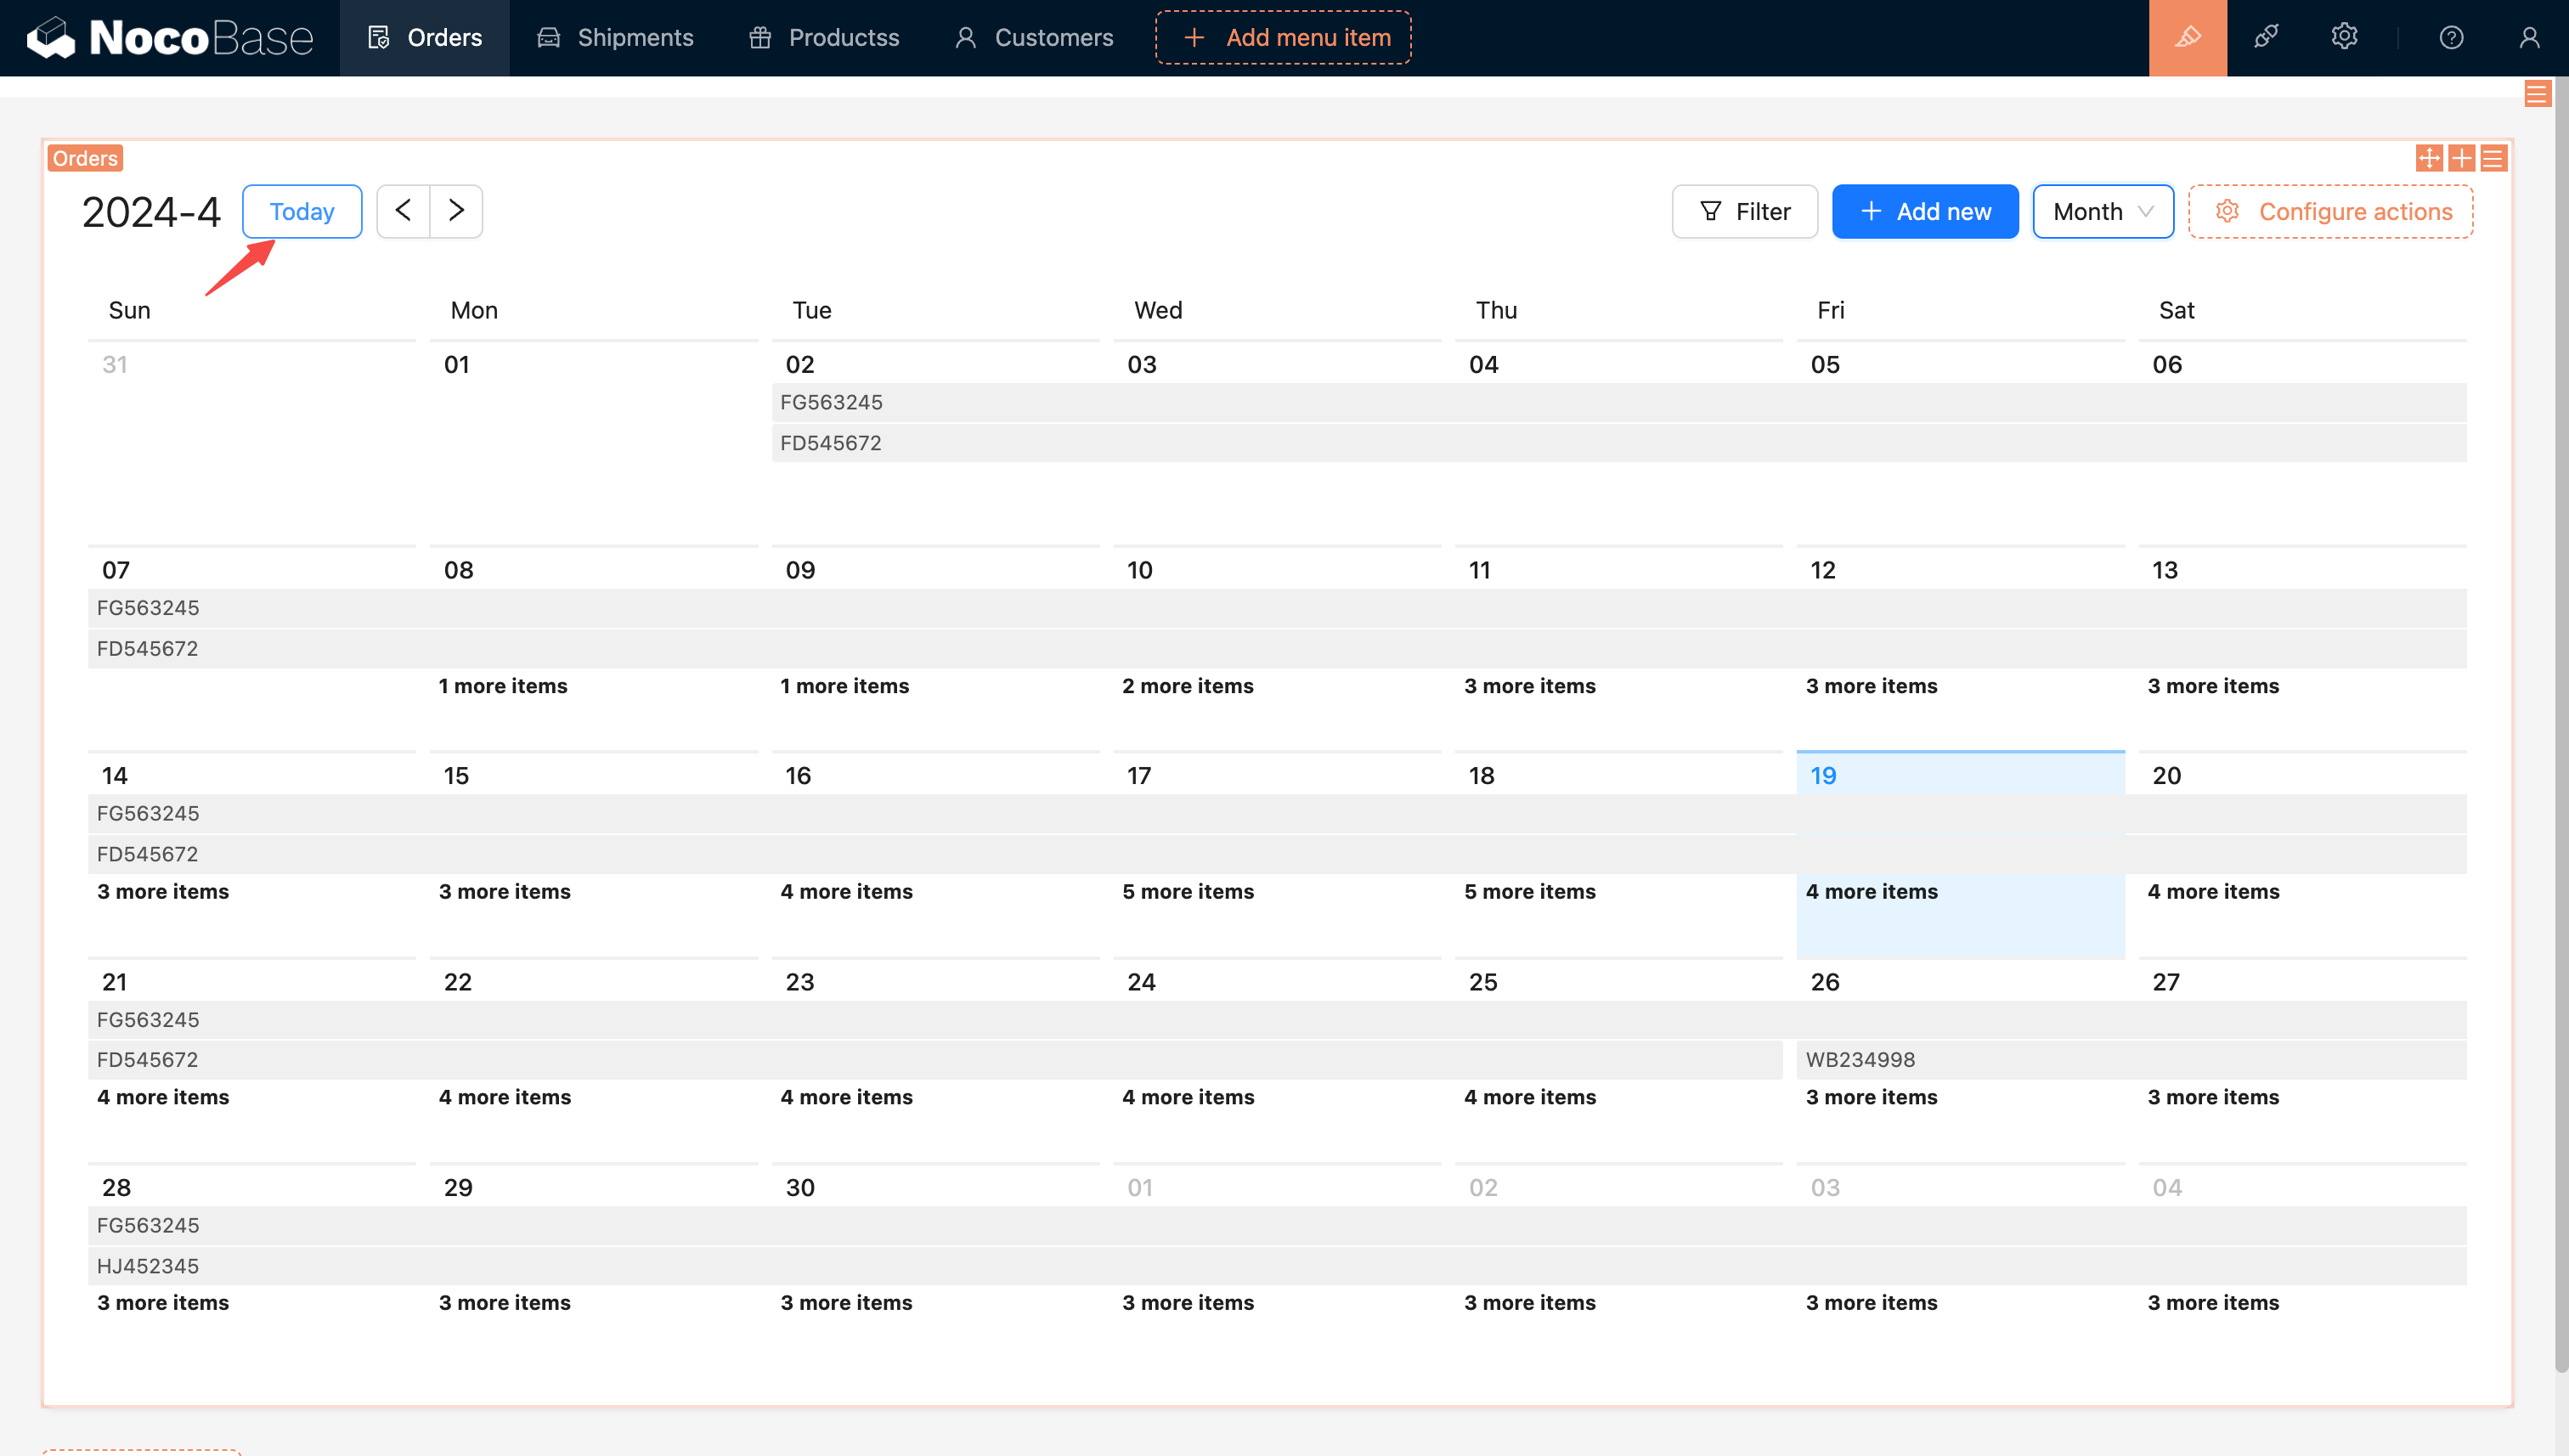Viewport: 2569px width, 1456px height.
Task: Open the plugin manager icon
Action: point(2266,38)
